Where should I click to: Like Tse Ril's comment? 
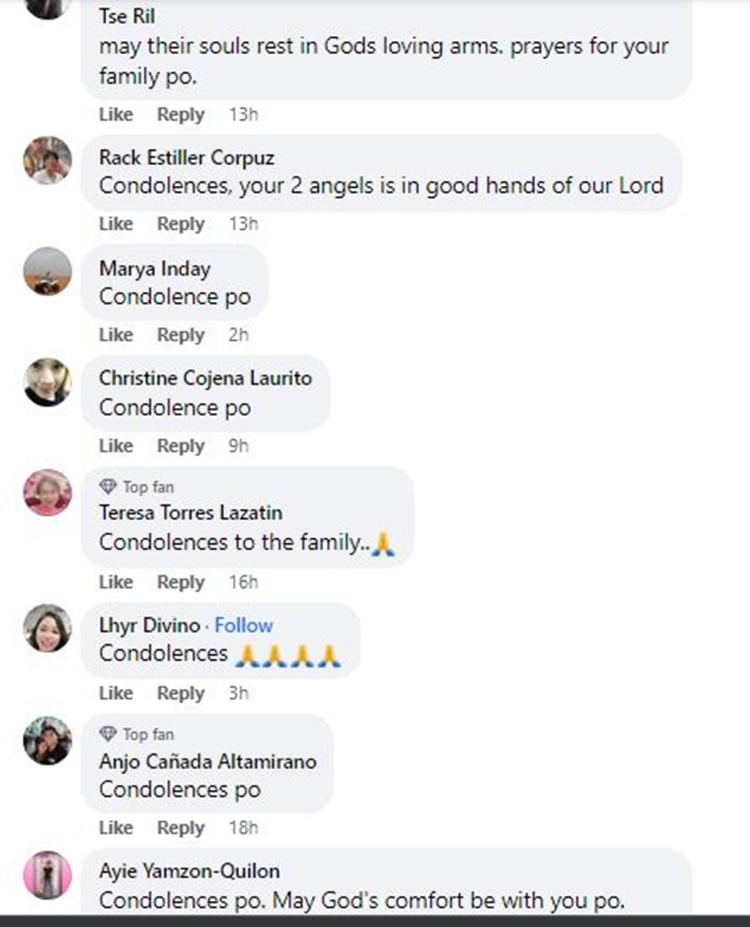click(x=116, y=115)
